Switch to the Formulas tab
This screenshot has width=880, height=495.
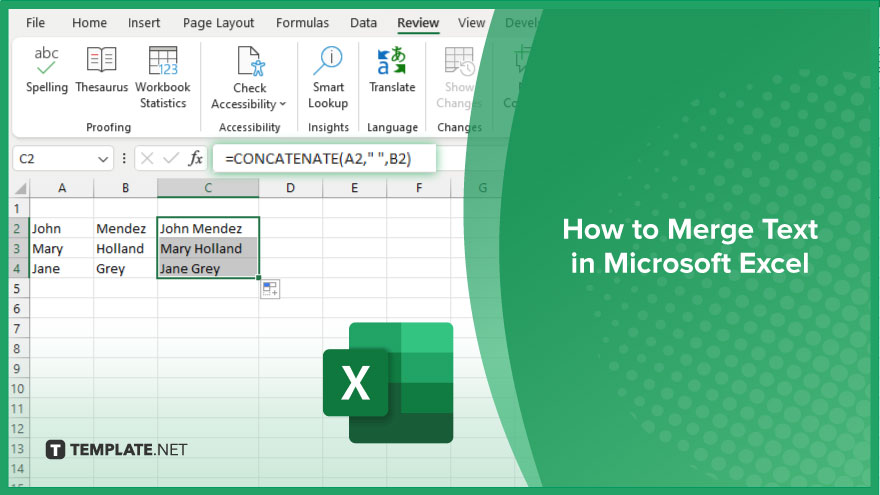(302, 23)
